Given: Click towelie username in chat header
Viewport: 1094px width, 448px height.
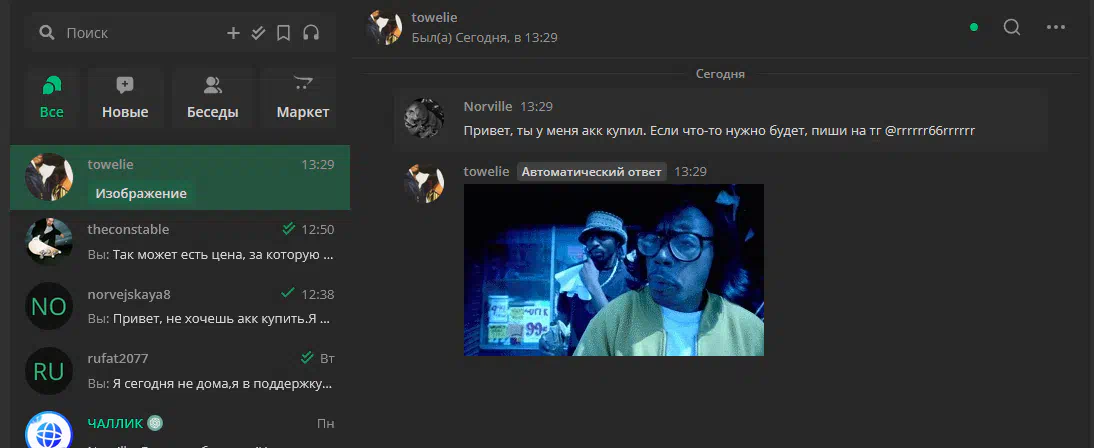Looking at the screenshot, I should [x=435, y=17].
